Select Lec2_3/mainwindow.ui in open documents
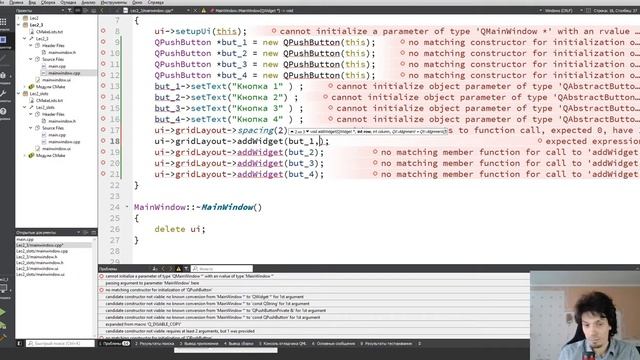This screenshot has height=360, width=640. tap(37, 269)
